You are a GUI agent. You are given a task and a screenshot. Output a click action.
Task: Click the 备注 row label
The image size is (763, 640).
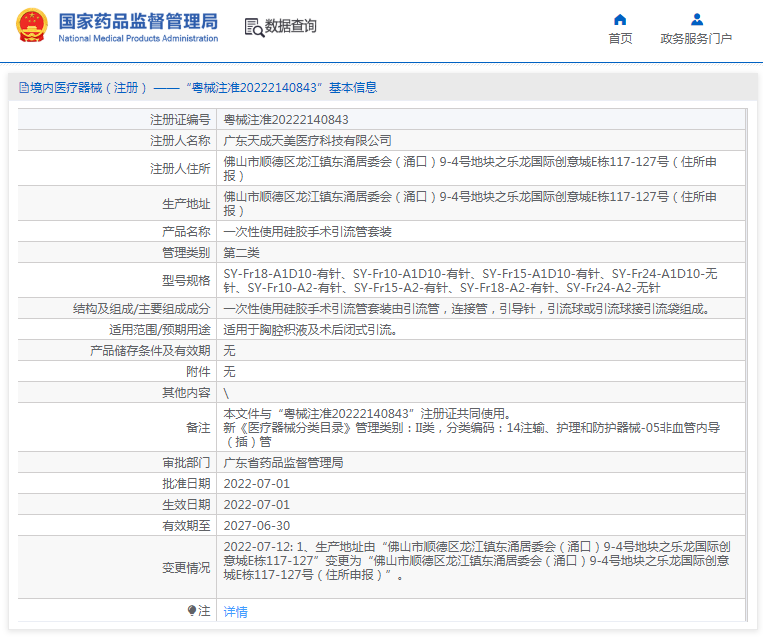(x=198, y=427)
